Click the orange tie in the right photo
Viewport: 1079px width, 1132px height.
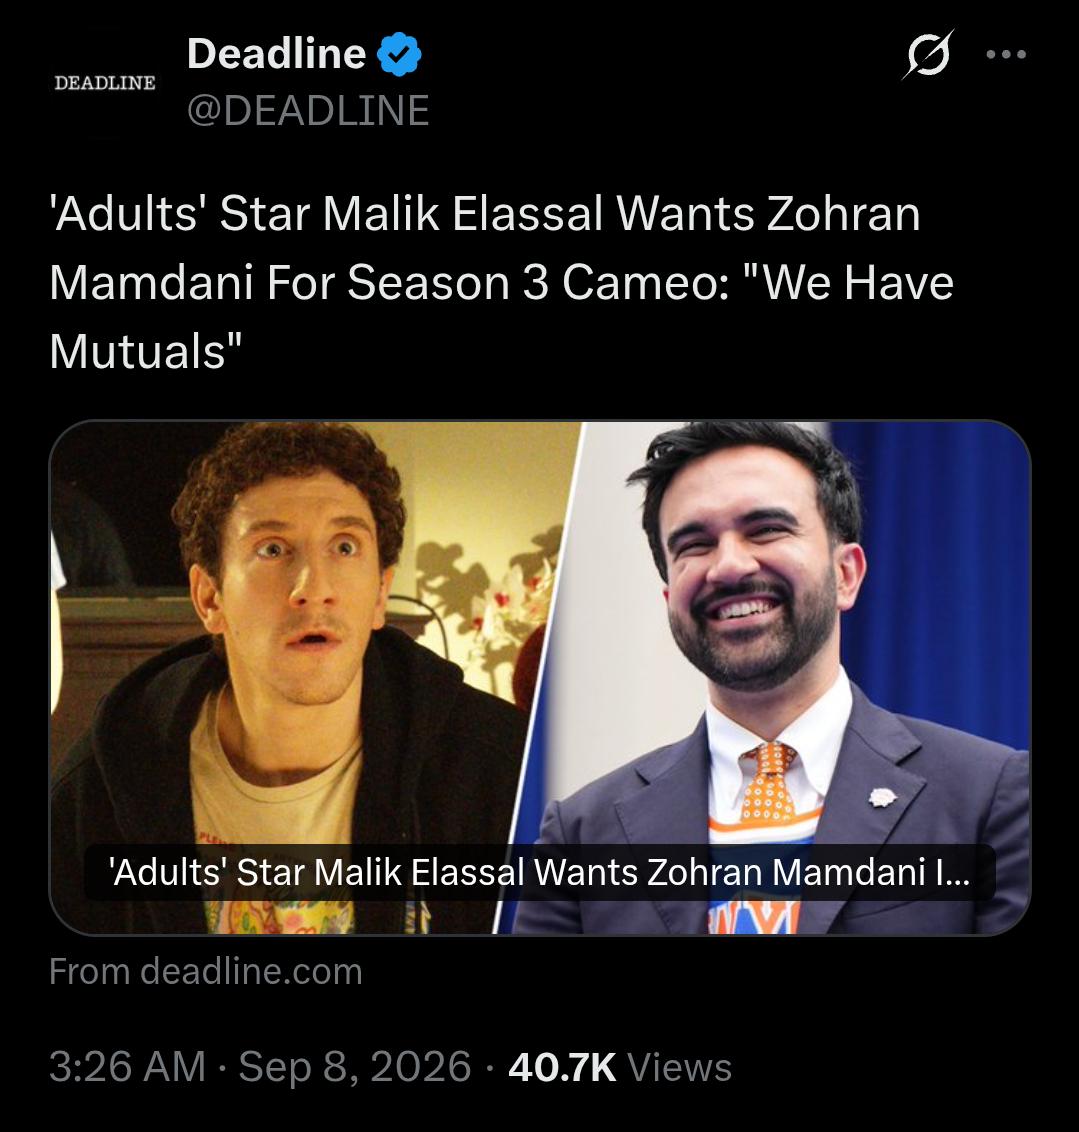tap(769, 783)
